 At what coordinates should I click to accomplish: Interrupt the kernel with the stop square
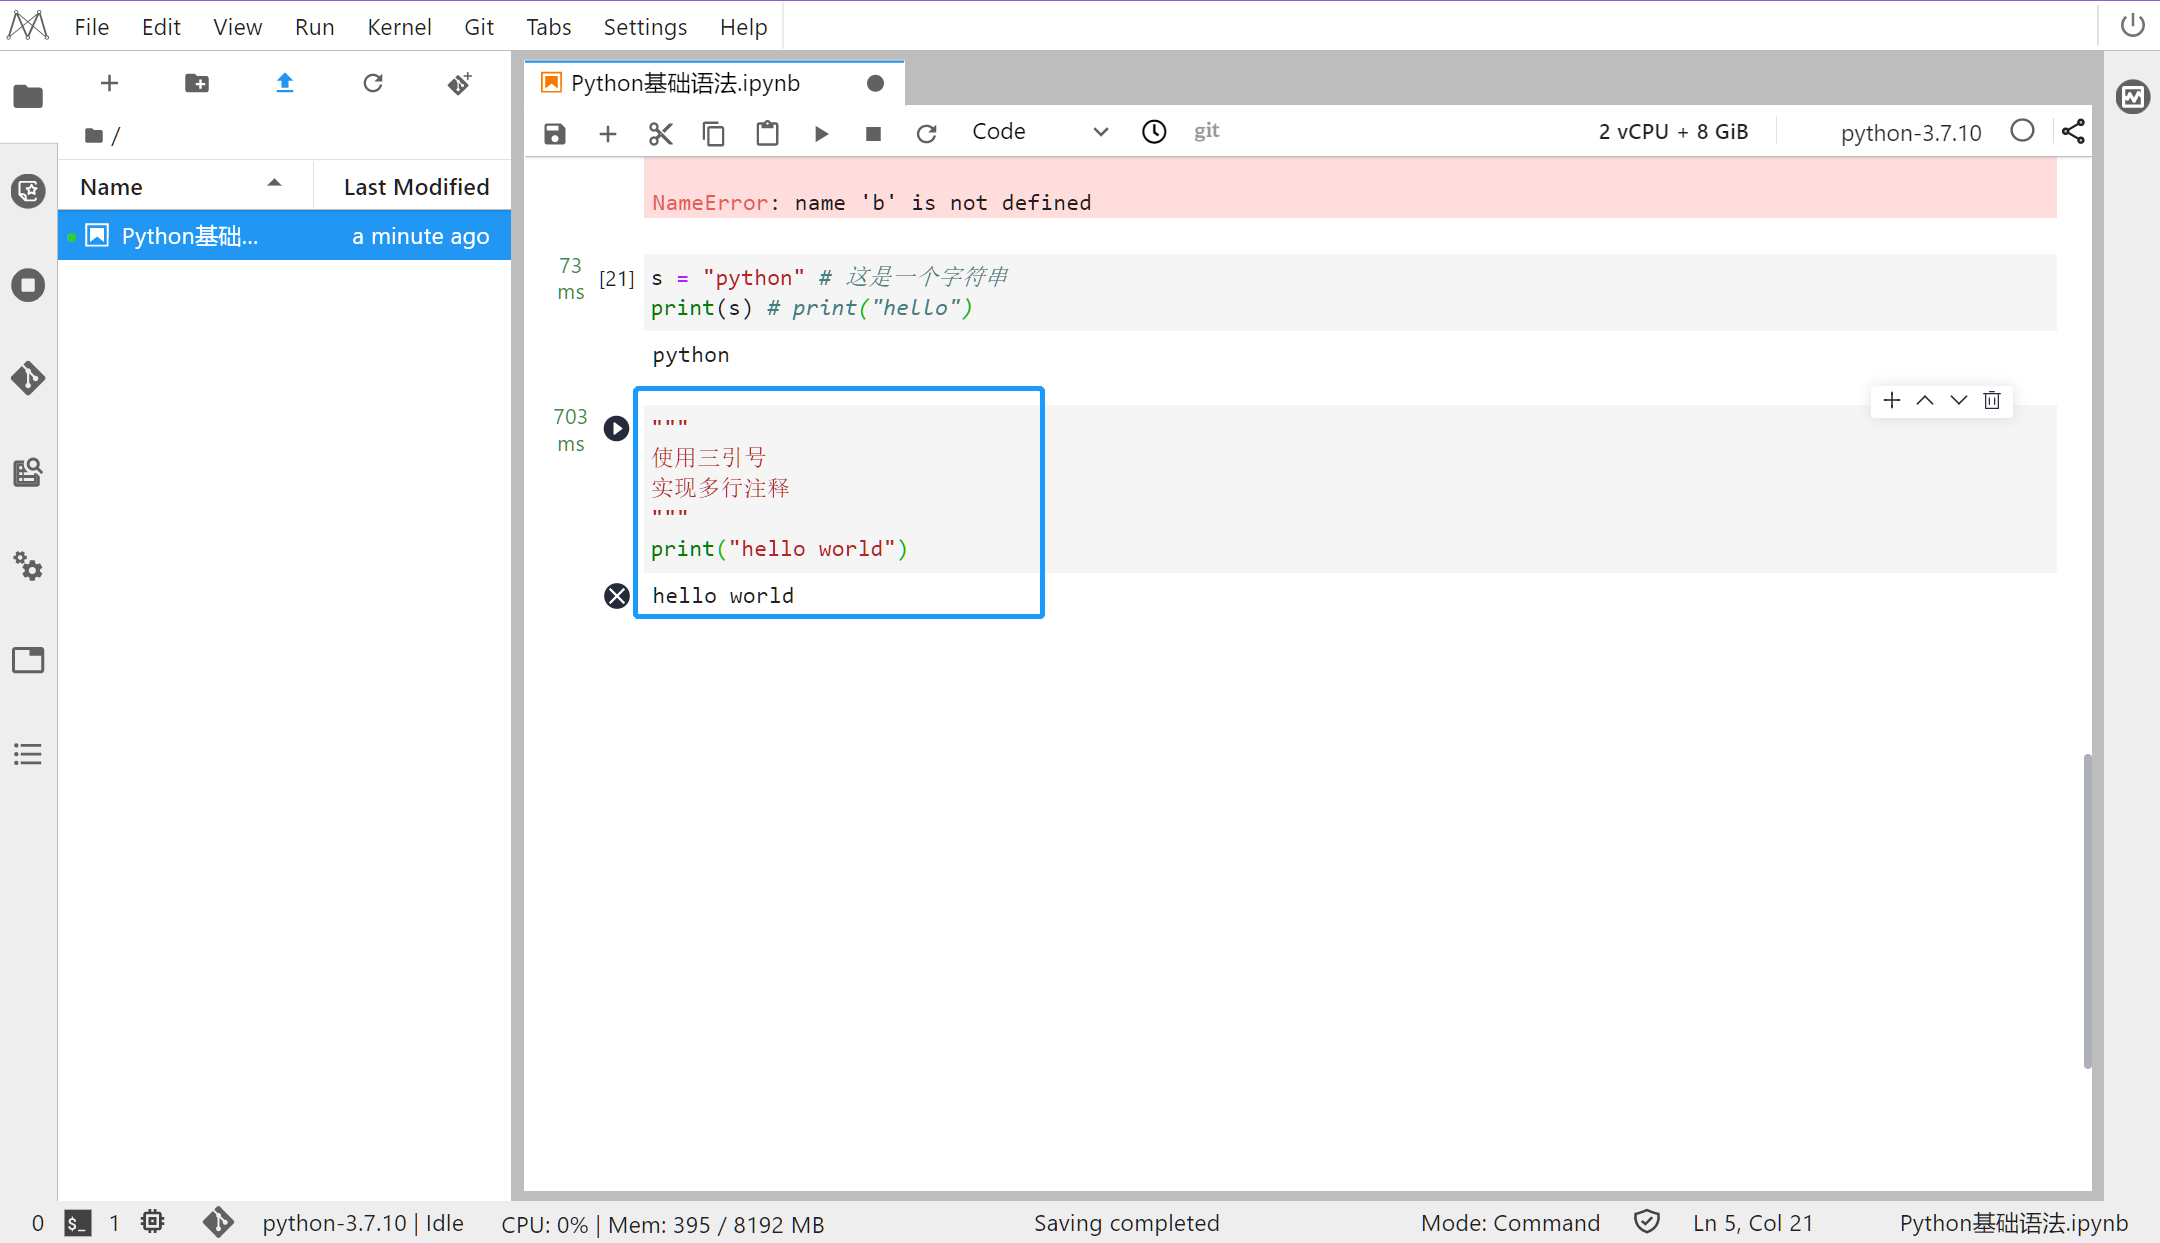[873, 133]
